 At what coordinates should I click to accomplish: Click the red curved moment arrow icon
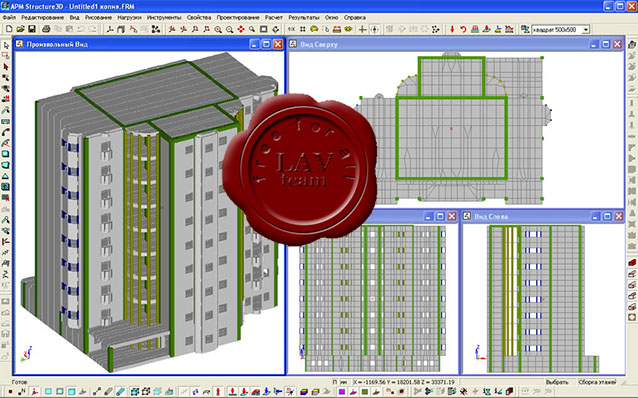(463, 29)
